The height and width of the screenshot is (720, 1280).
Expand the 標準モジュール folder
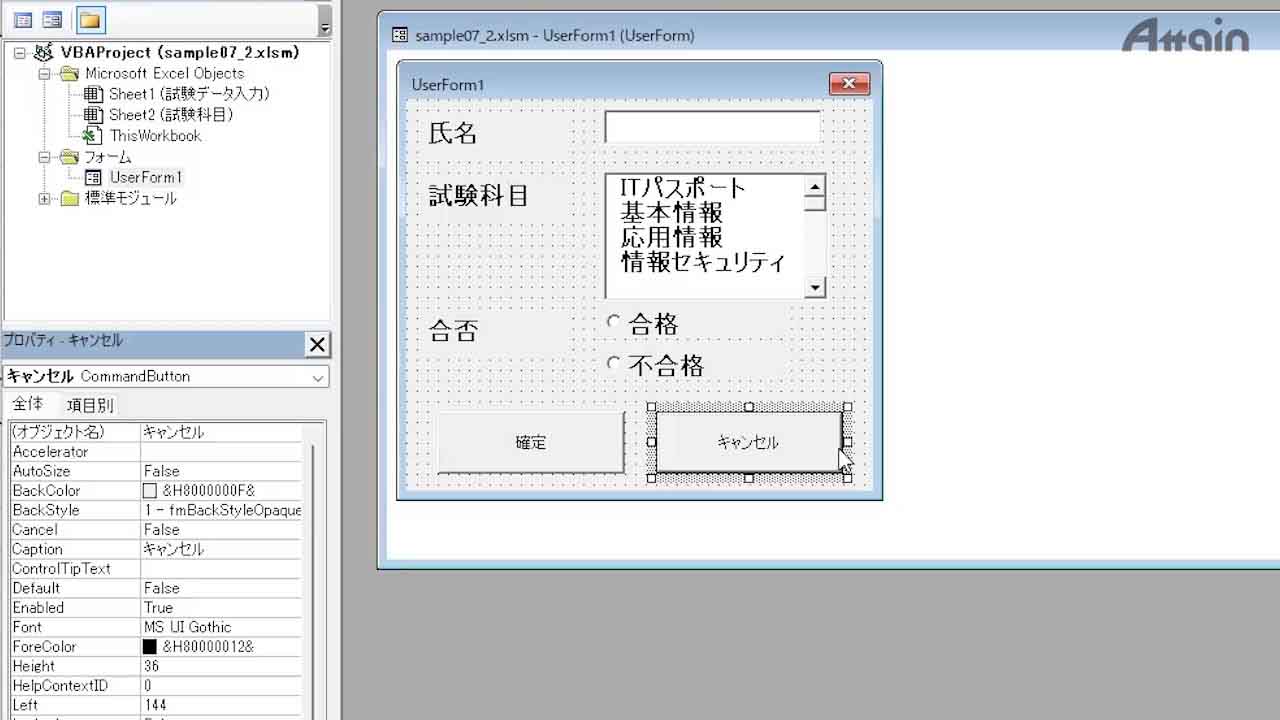pos(44,199)
